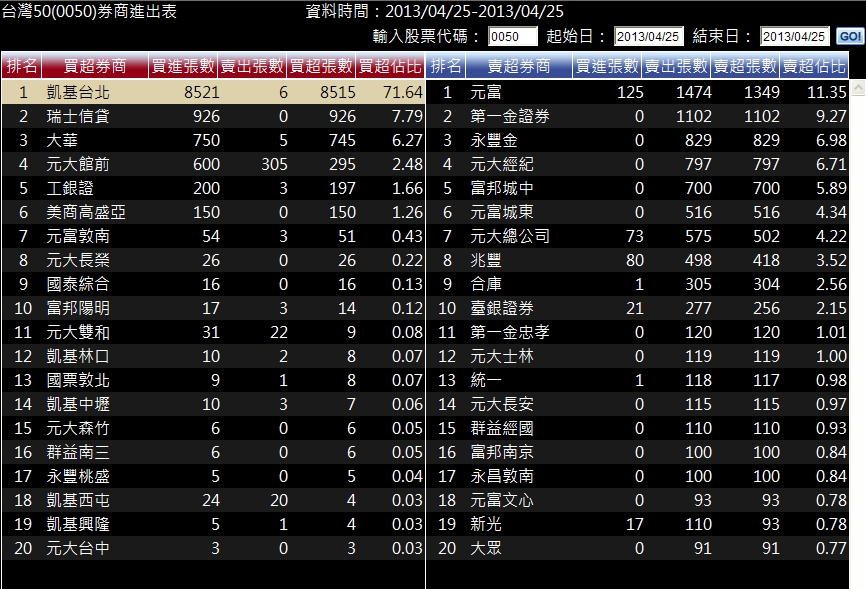866x589 pixels.
Task: Select broker 凱基中壢 row
Action: pos(213,404)
